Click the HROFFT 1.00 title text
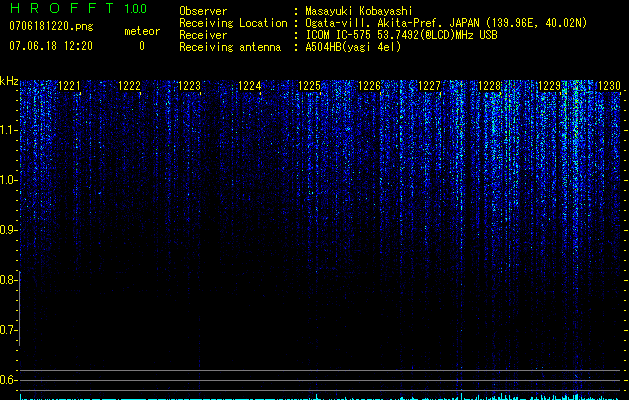629x400 pixels. 79,8
